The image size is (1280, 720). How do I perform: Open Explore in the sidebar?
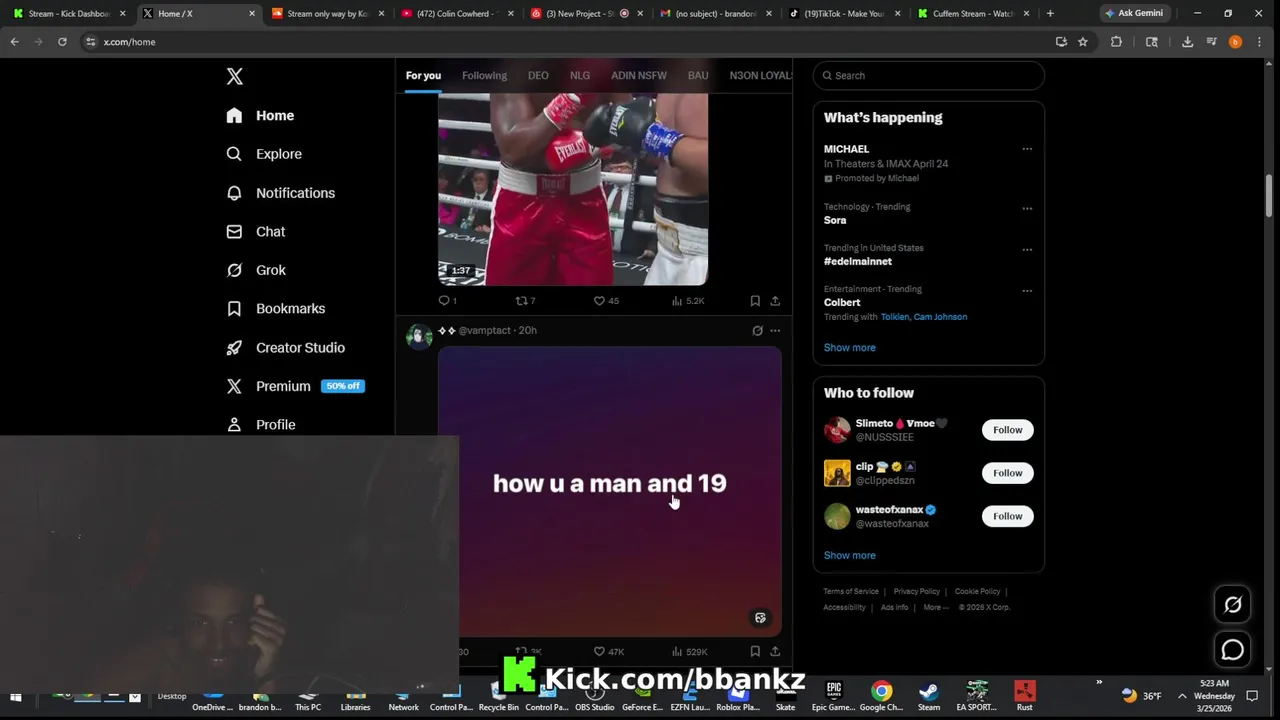click(264, 154)
